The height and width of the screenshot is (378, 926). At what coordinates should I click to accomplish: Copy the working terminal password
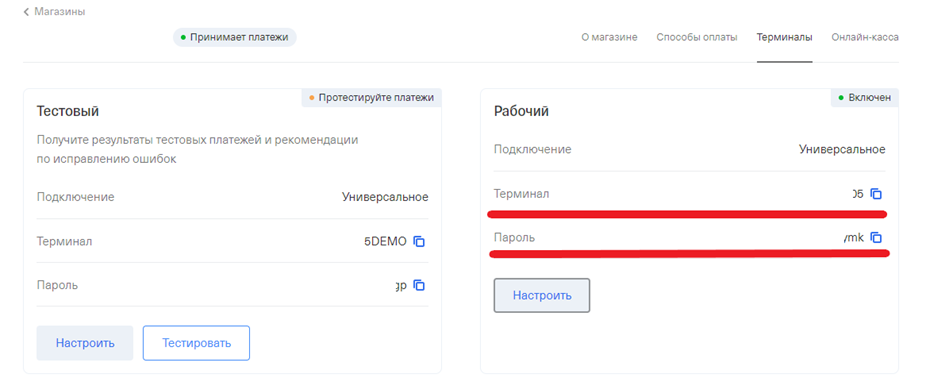[876, 237]
